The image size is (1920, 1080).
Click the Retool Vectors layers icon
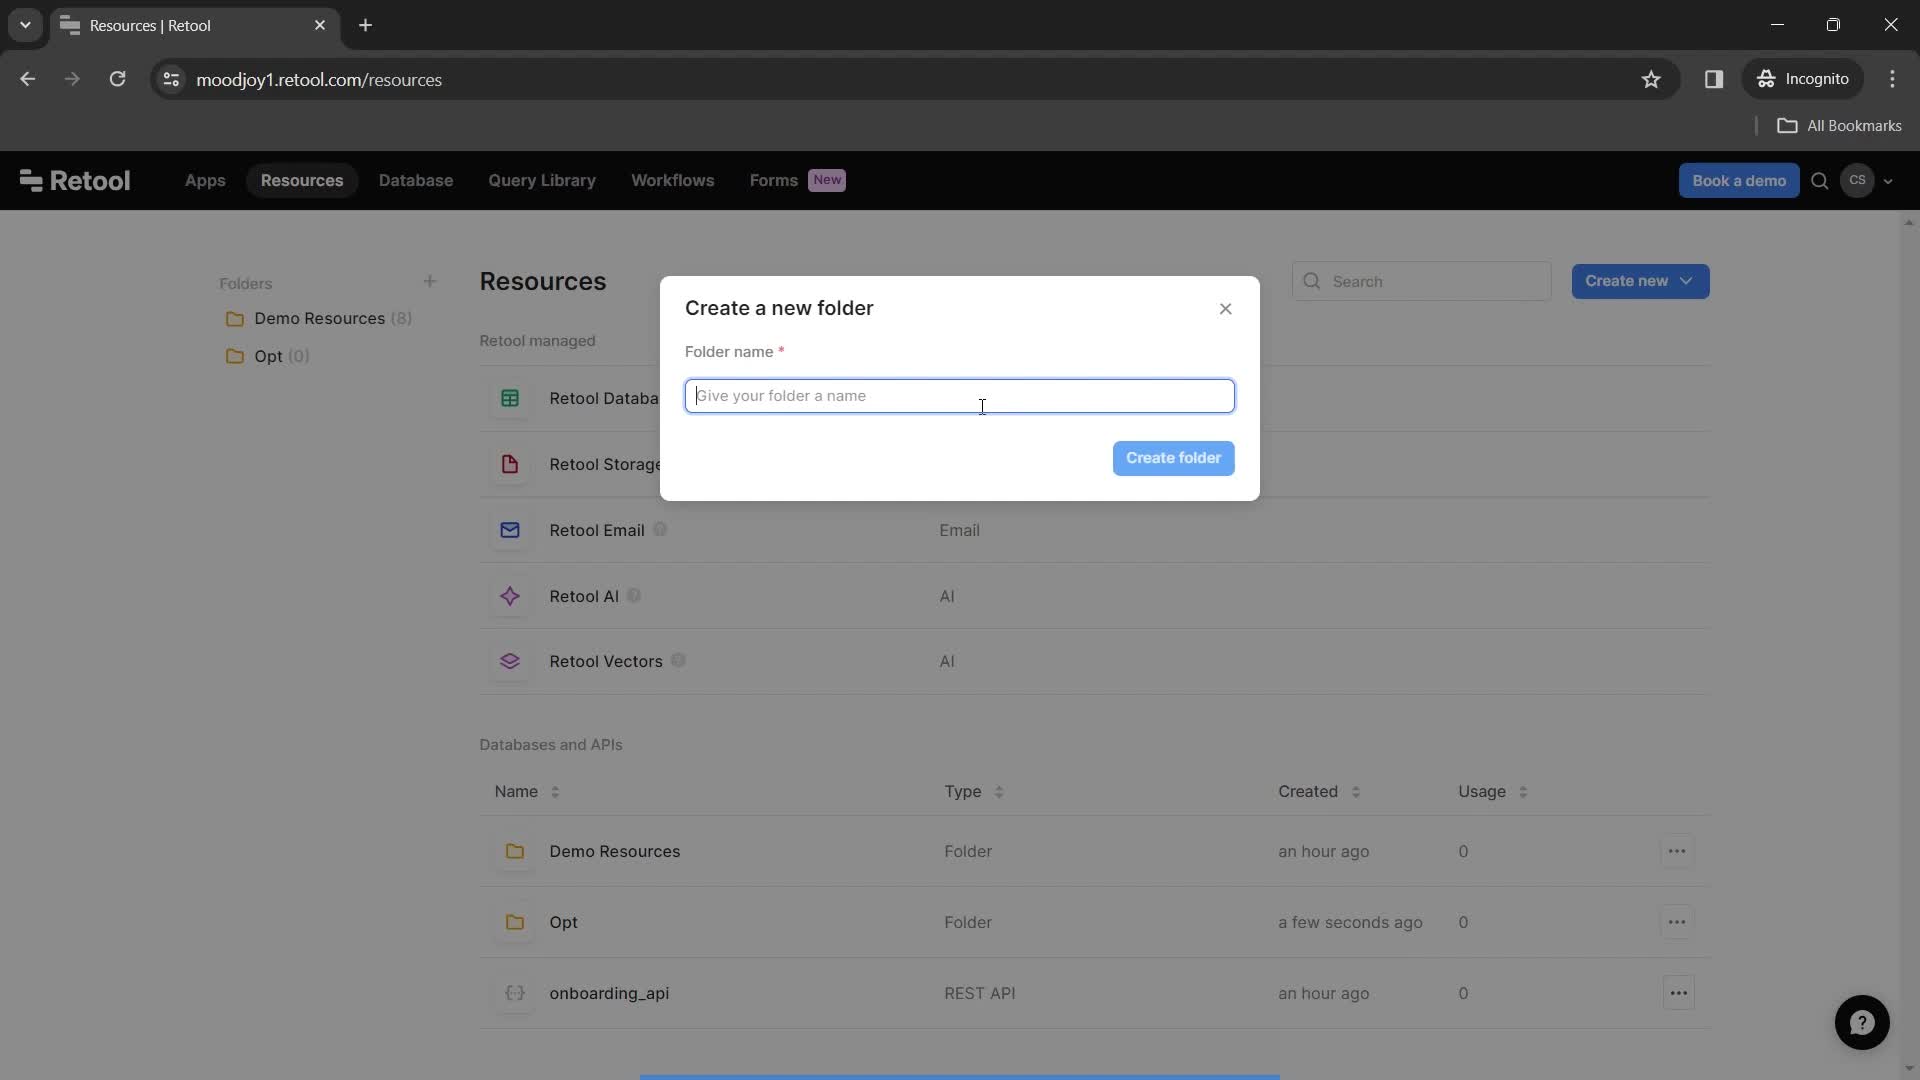tap(510, 662)
